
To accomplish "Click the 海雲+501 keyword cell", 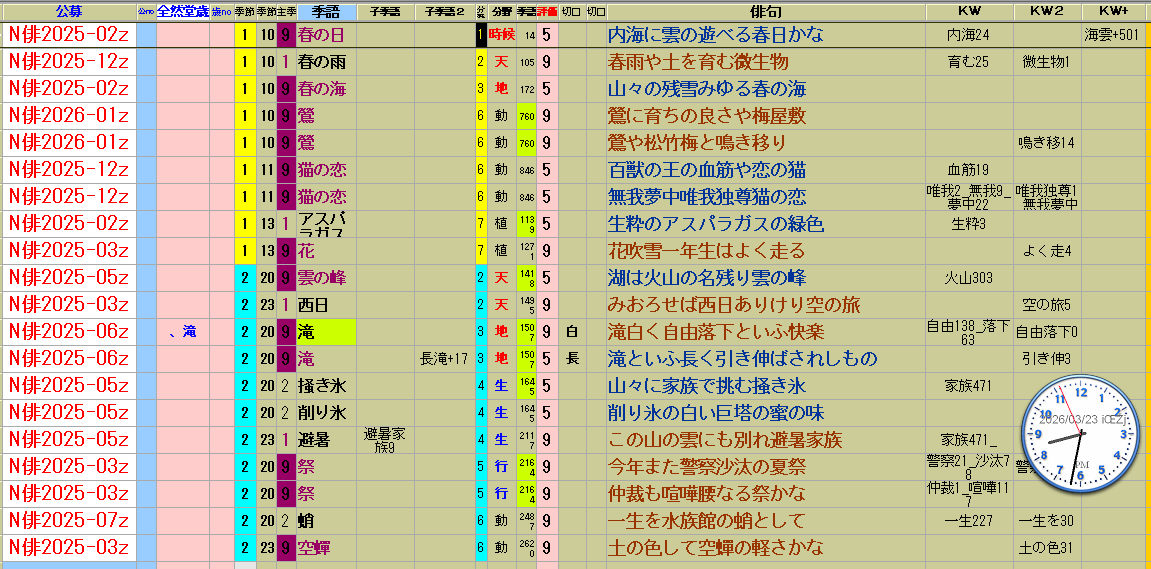I will click(x=1112, y=35).
